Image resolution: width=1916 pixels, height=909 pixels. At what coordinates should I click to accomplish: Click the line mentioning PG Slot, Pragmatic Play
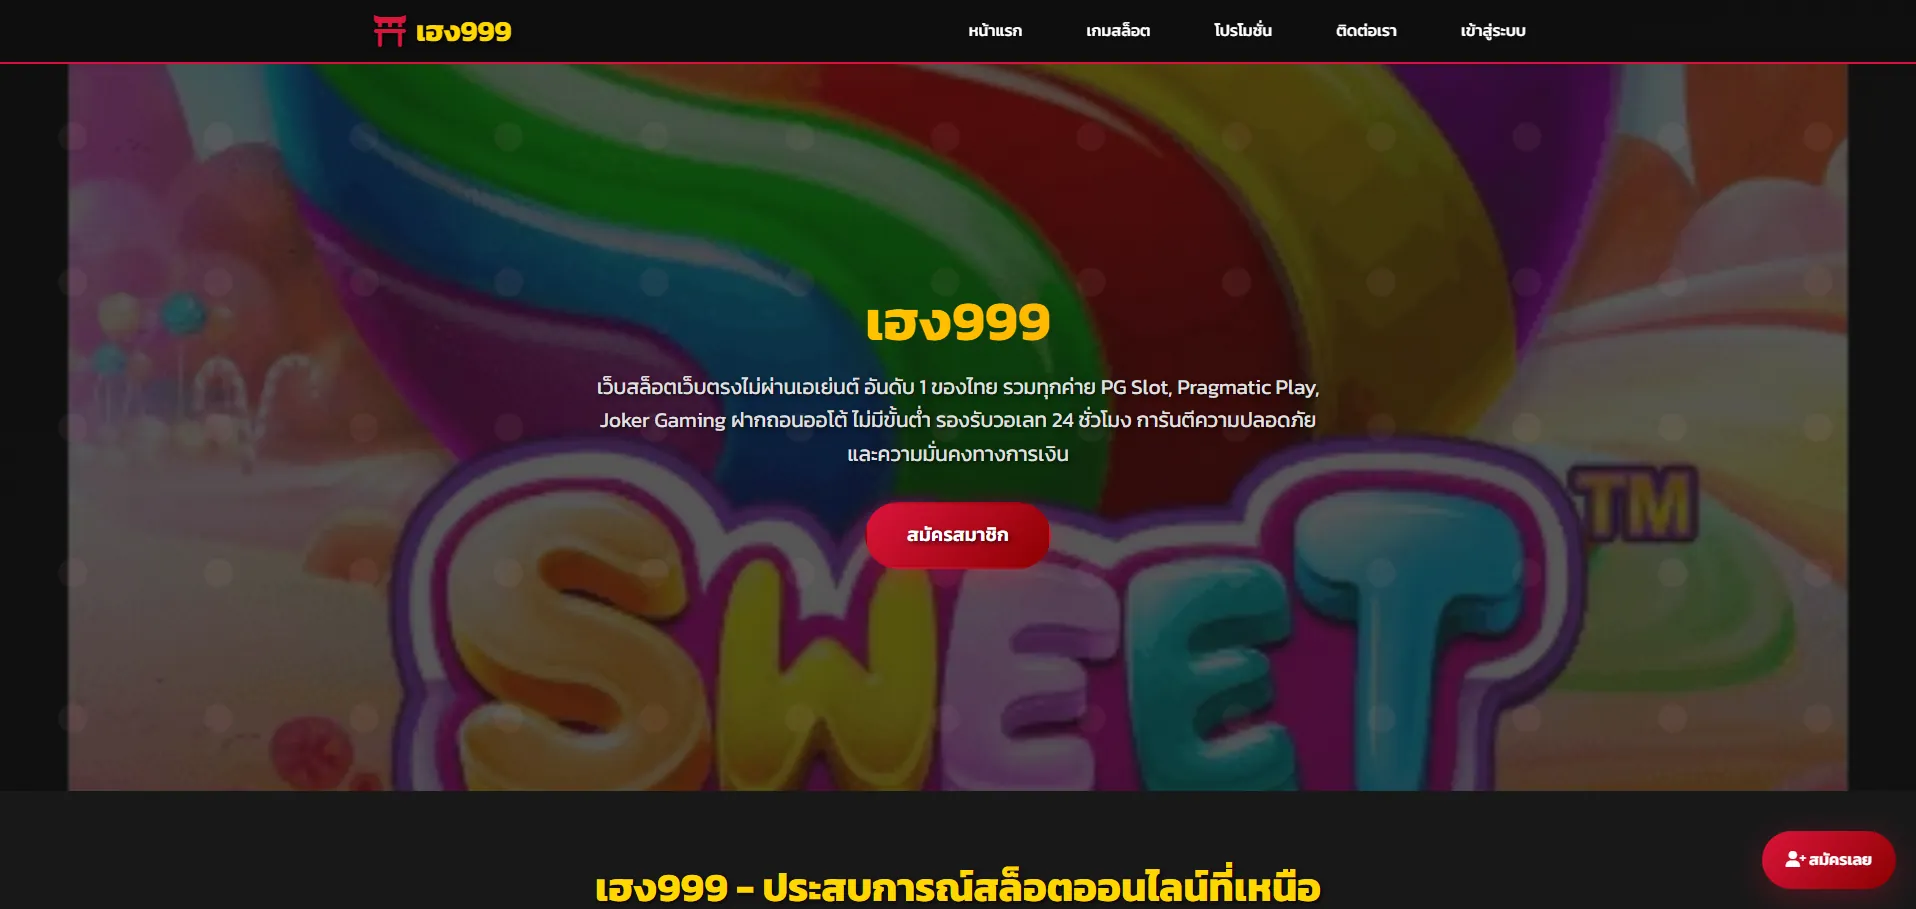[x=958, y=387]
